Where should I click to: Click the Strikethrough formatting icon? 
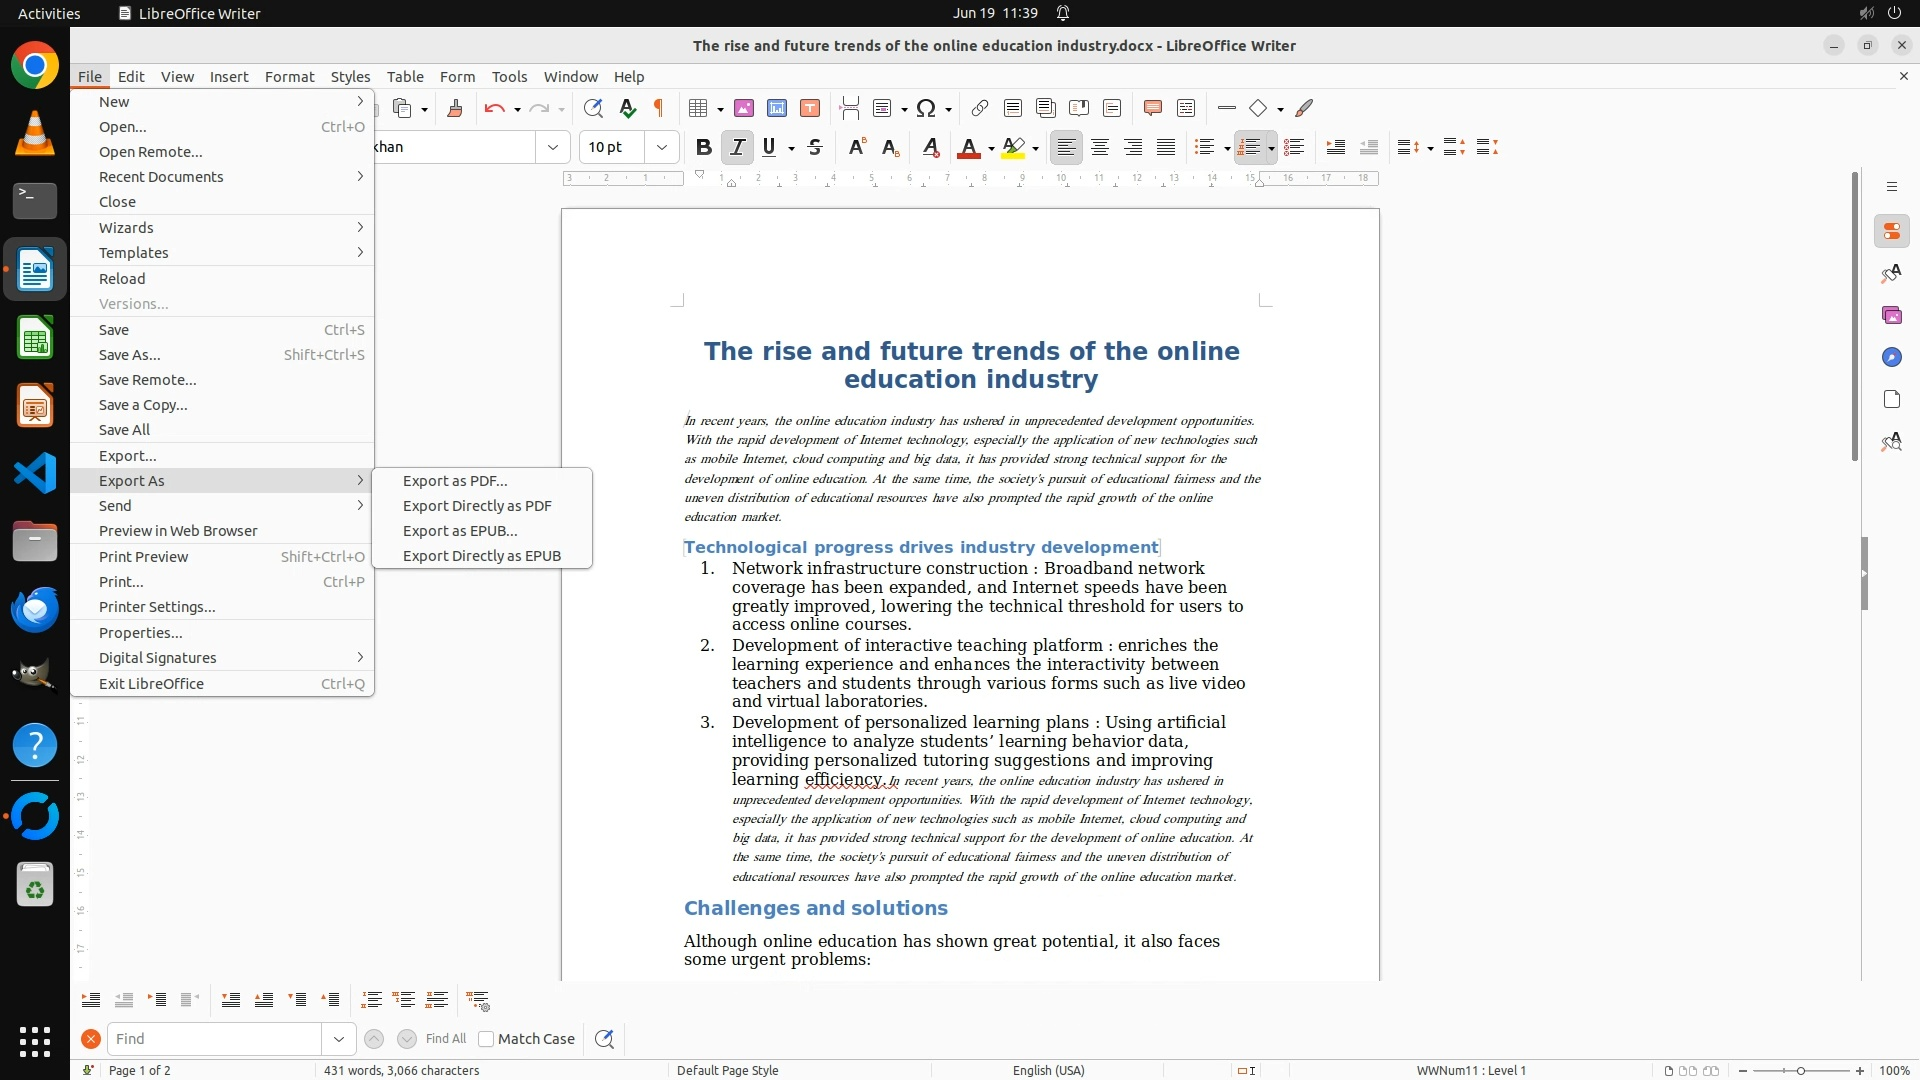pos(815,147)
